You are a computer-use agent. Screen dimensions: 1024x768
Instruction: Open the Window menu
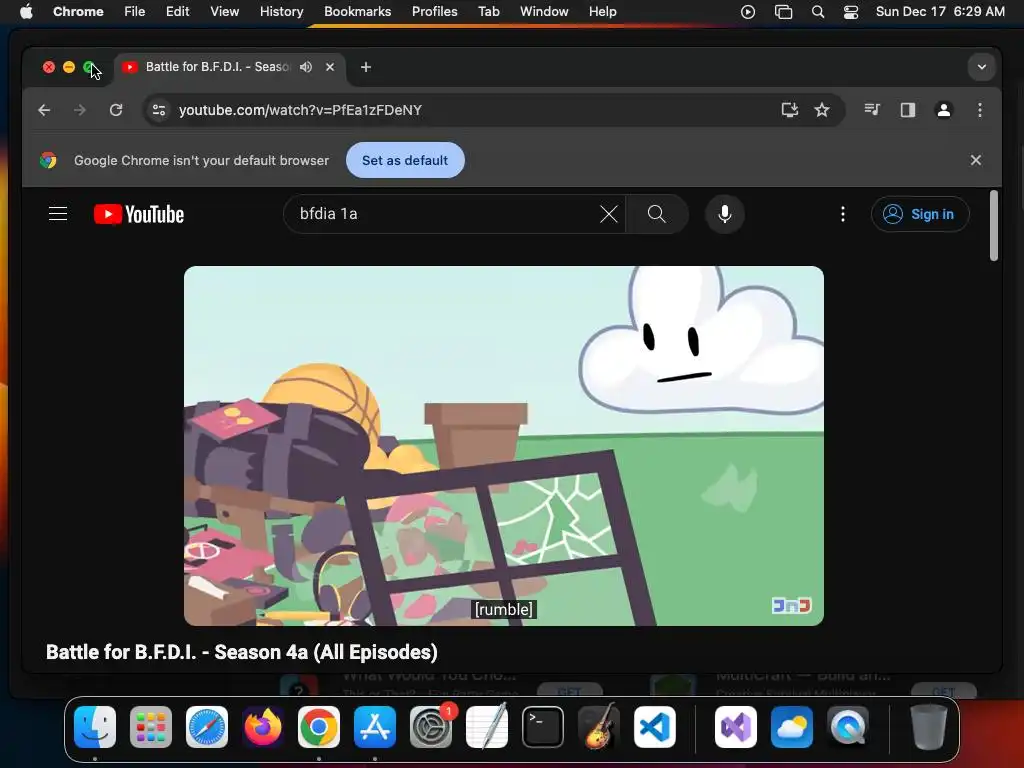pyautogui.click(x=544, y=11)
